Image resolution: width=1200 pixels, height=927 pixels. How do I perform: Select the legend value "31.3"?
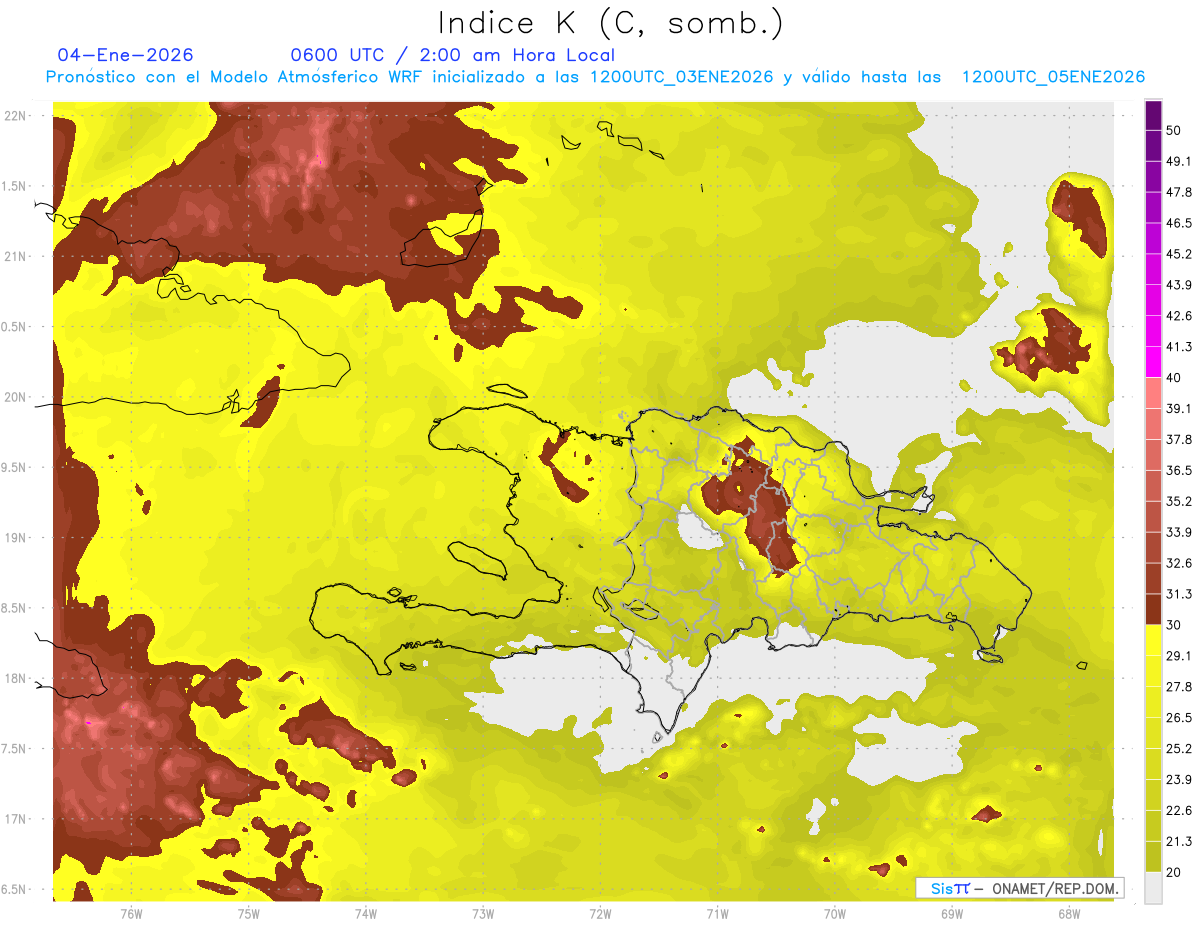tap(1178, 594)
